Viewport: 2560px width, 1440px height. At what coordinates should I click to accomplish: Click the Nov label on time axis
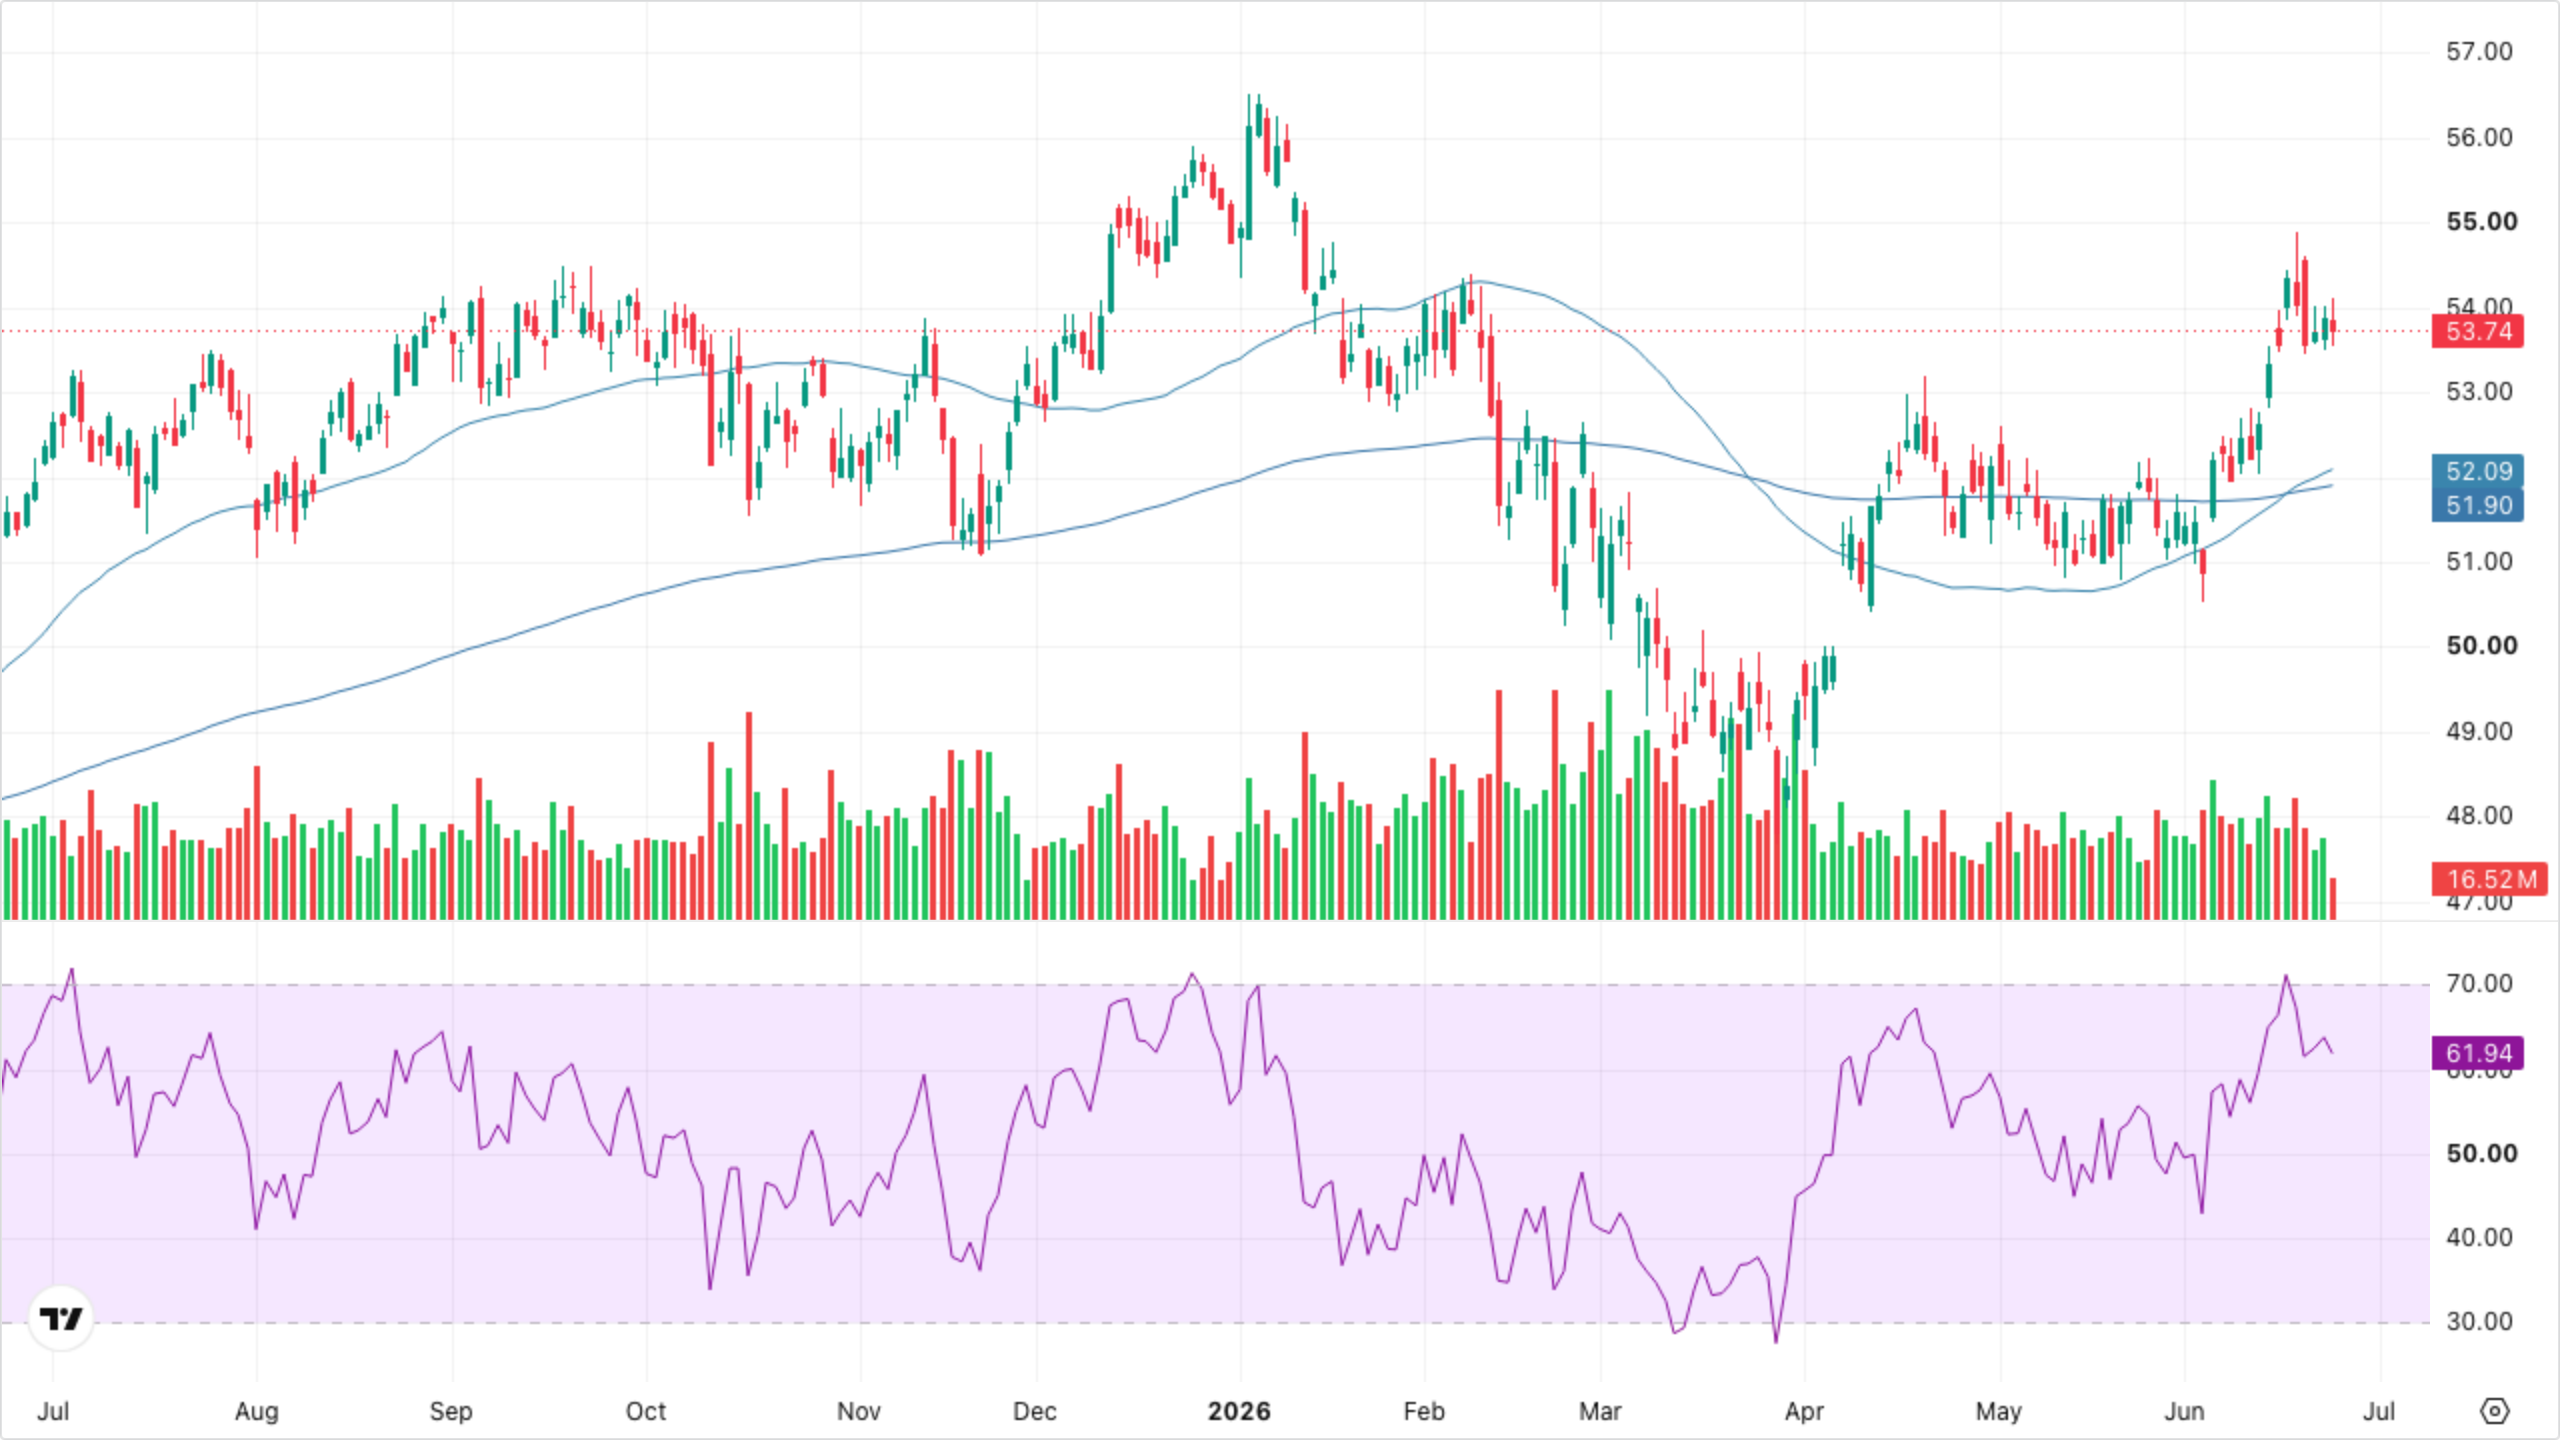point(859,1411)
